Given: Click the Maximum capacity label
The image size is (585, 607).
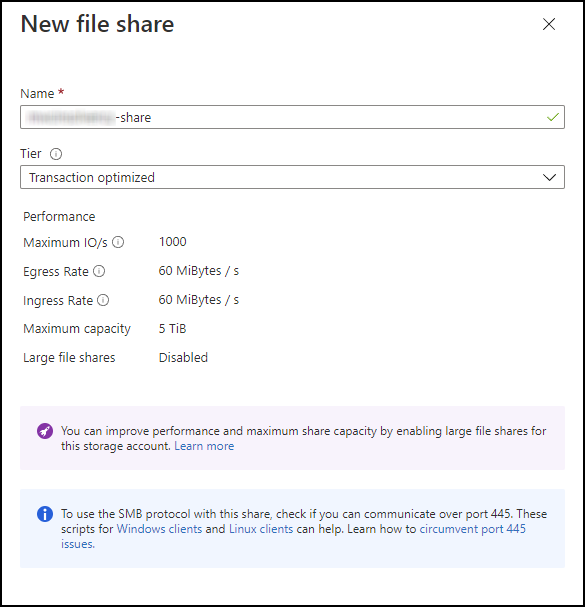Looking at the screenshot, I should pos(77,329).
